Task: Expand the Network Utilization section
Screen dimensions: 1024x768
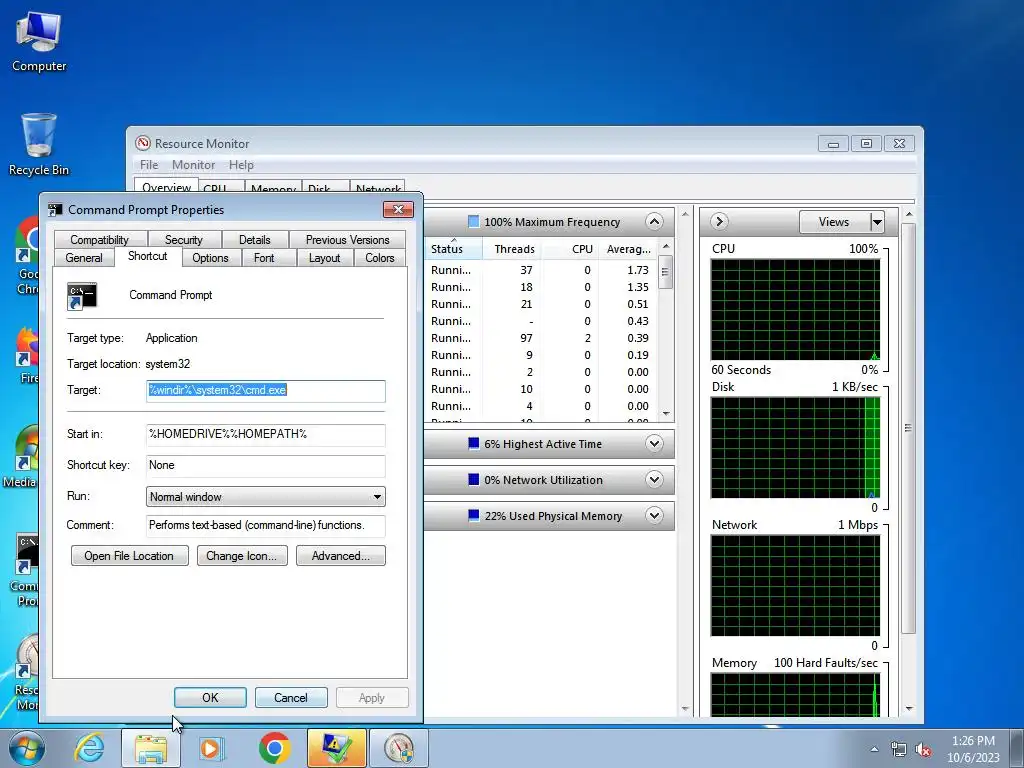Action: (654, 479)
